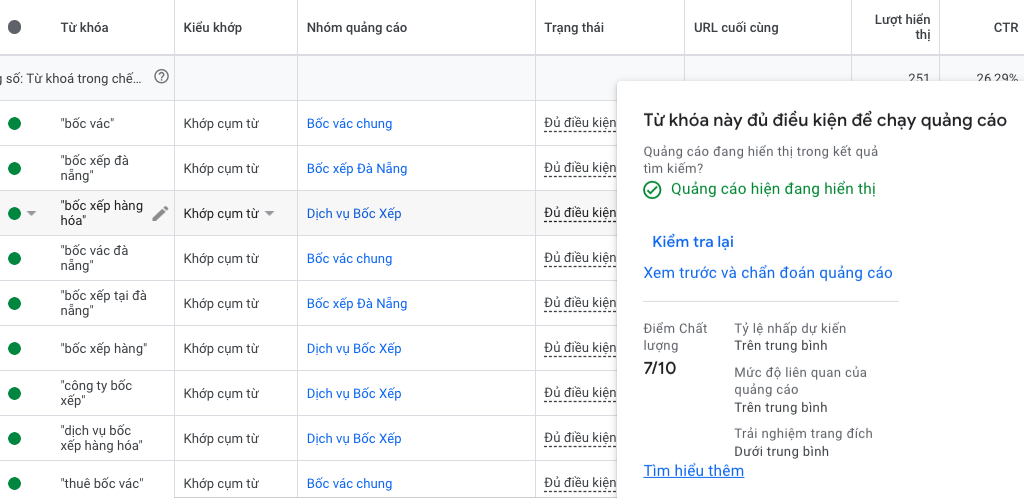
Task: Toggle status dot of "bốc xếp đà nẵng" keyword
Action: coord(14,168)
